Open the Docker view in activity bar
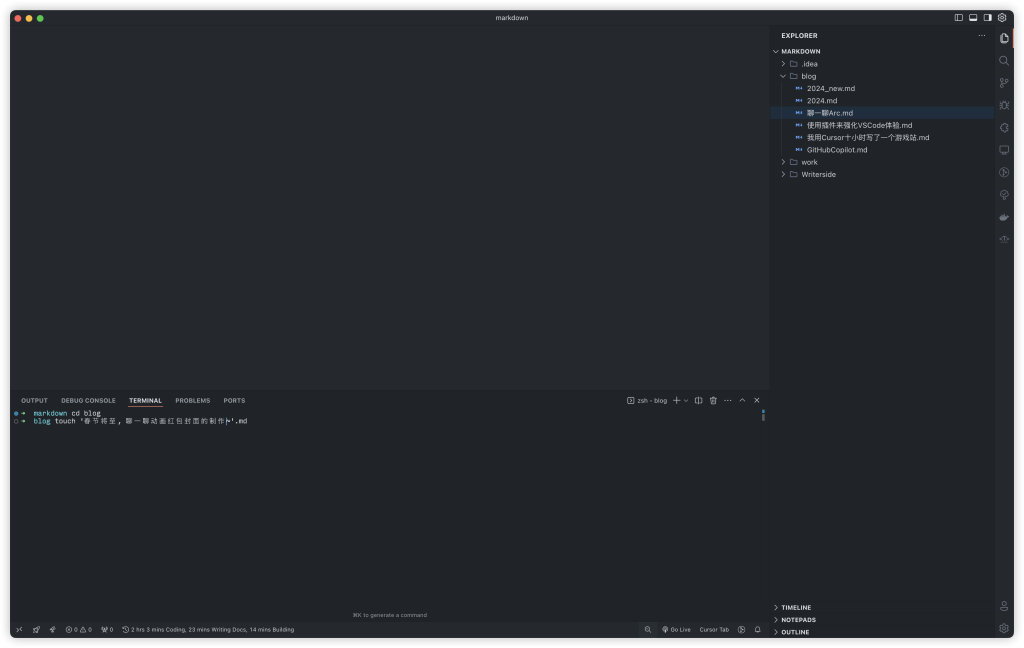The height and width of the screenshot is (648, 1024). (1004, 217)
